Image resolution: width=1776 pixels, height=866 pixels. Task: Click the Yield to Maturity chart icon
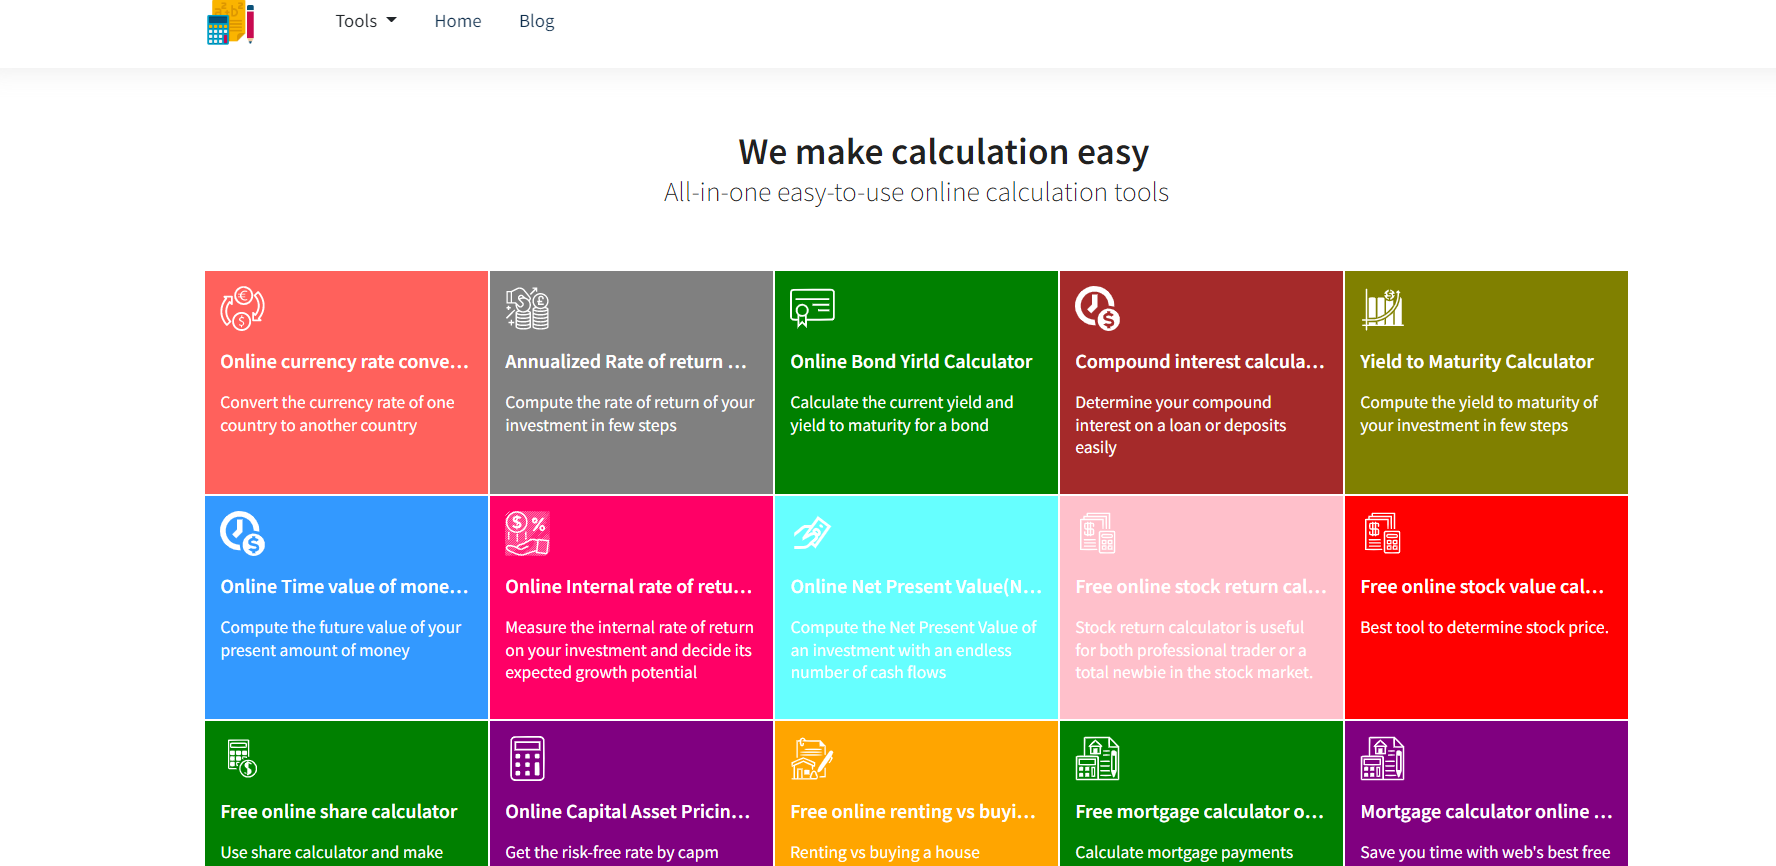tap(1382, 308)
